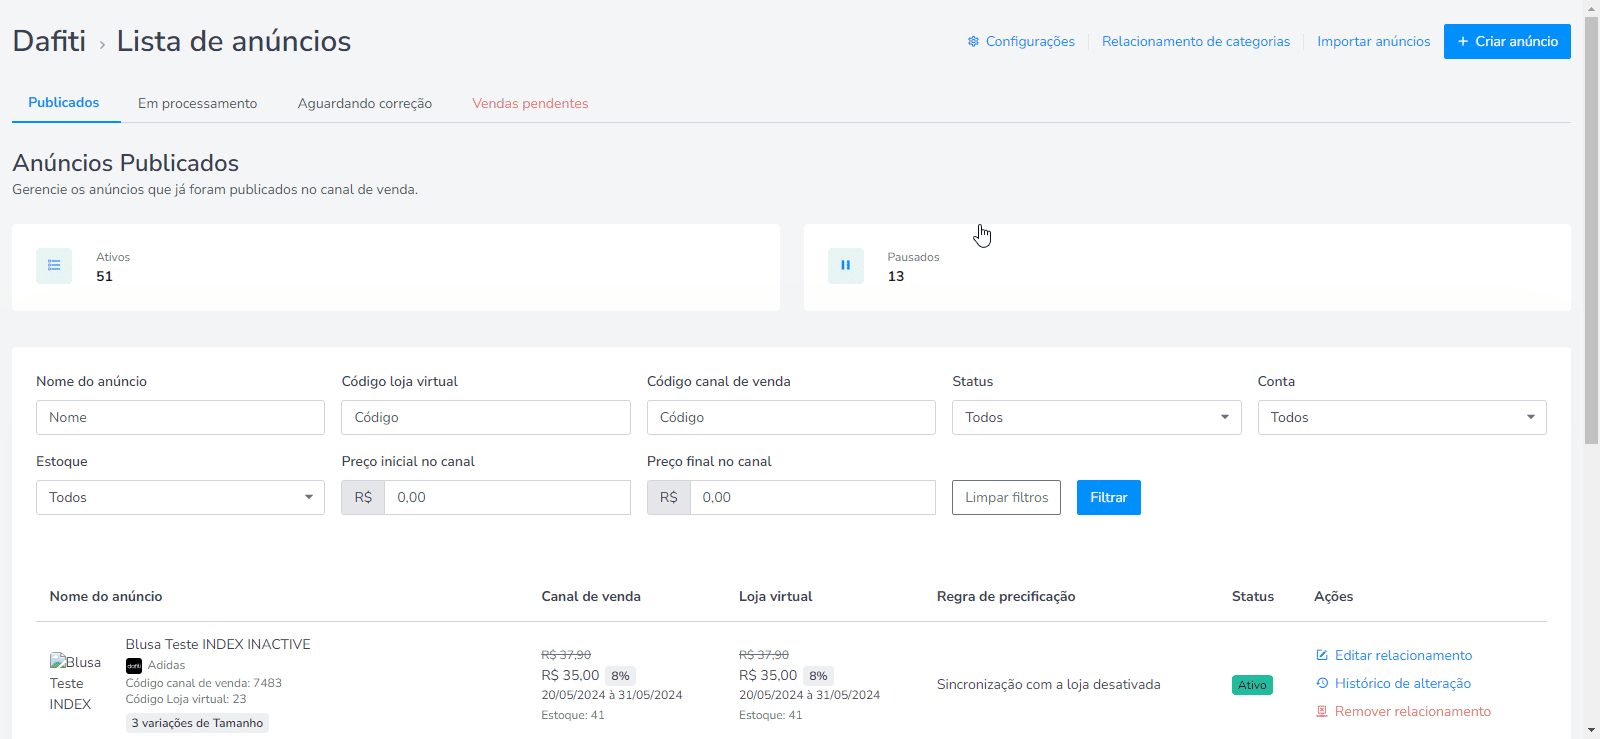Click the Histórico de alteração clock icon
The image size is (1600, 739).
pyautogui.click(x=1322, y=683)
